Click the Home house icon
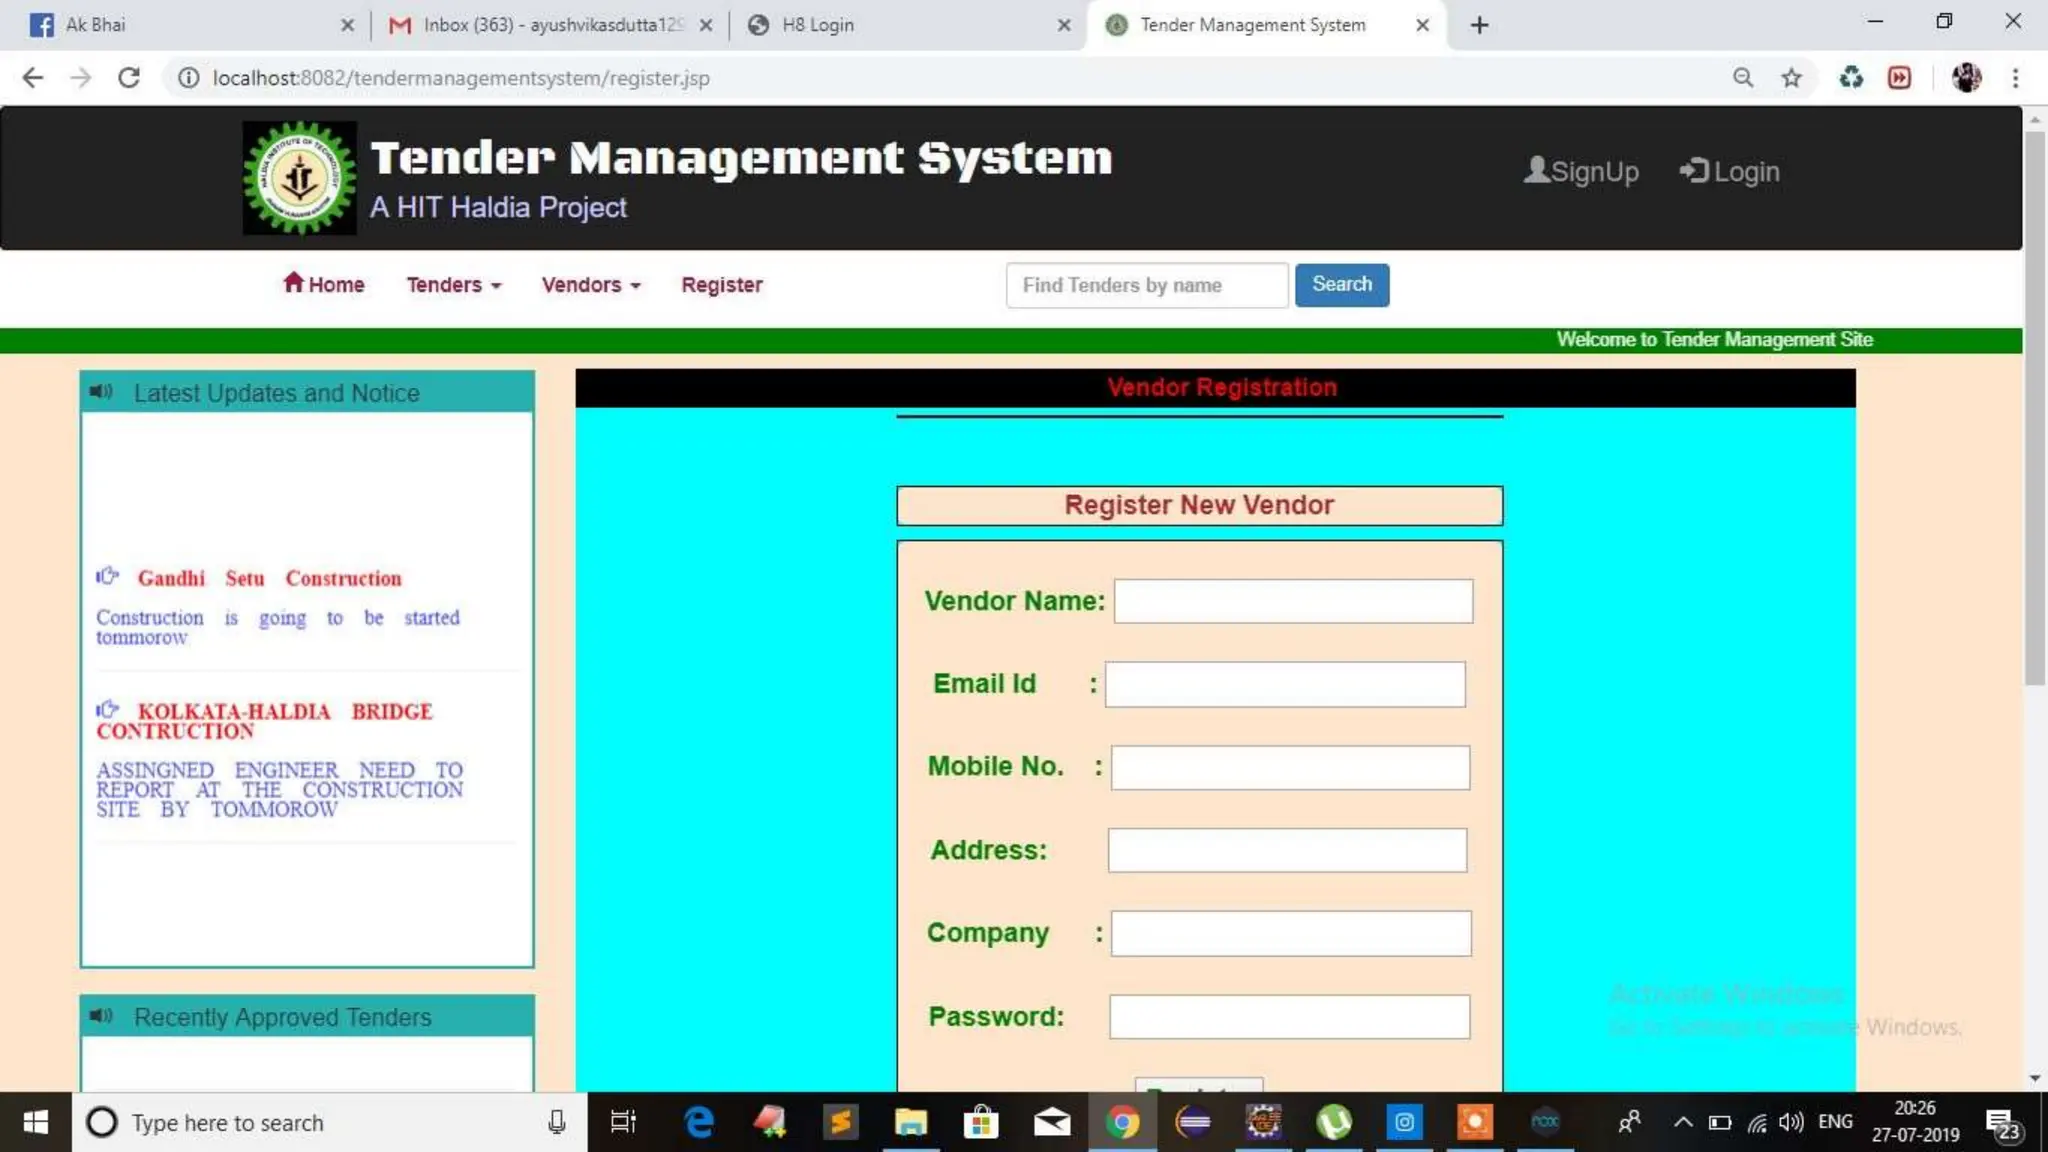 coord(293,283)
